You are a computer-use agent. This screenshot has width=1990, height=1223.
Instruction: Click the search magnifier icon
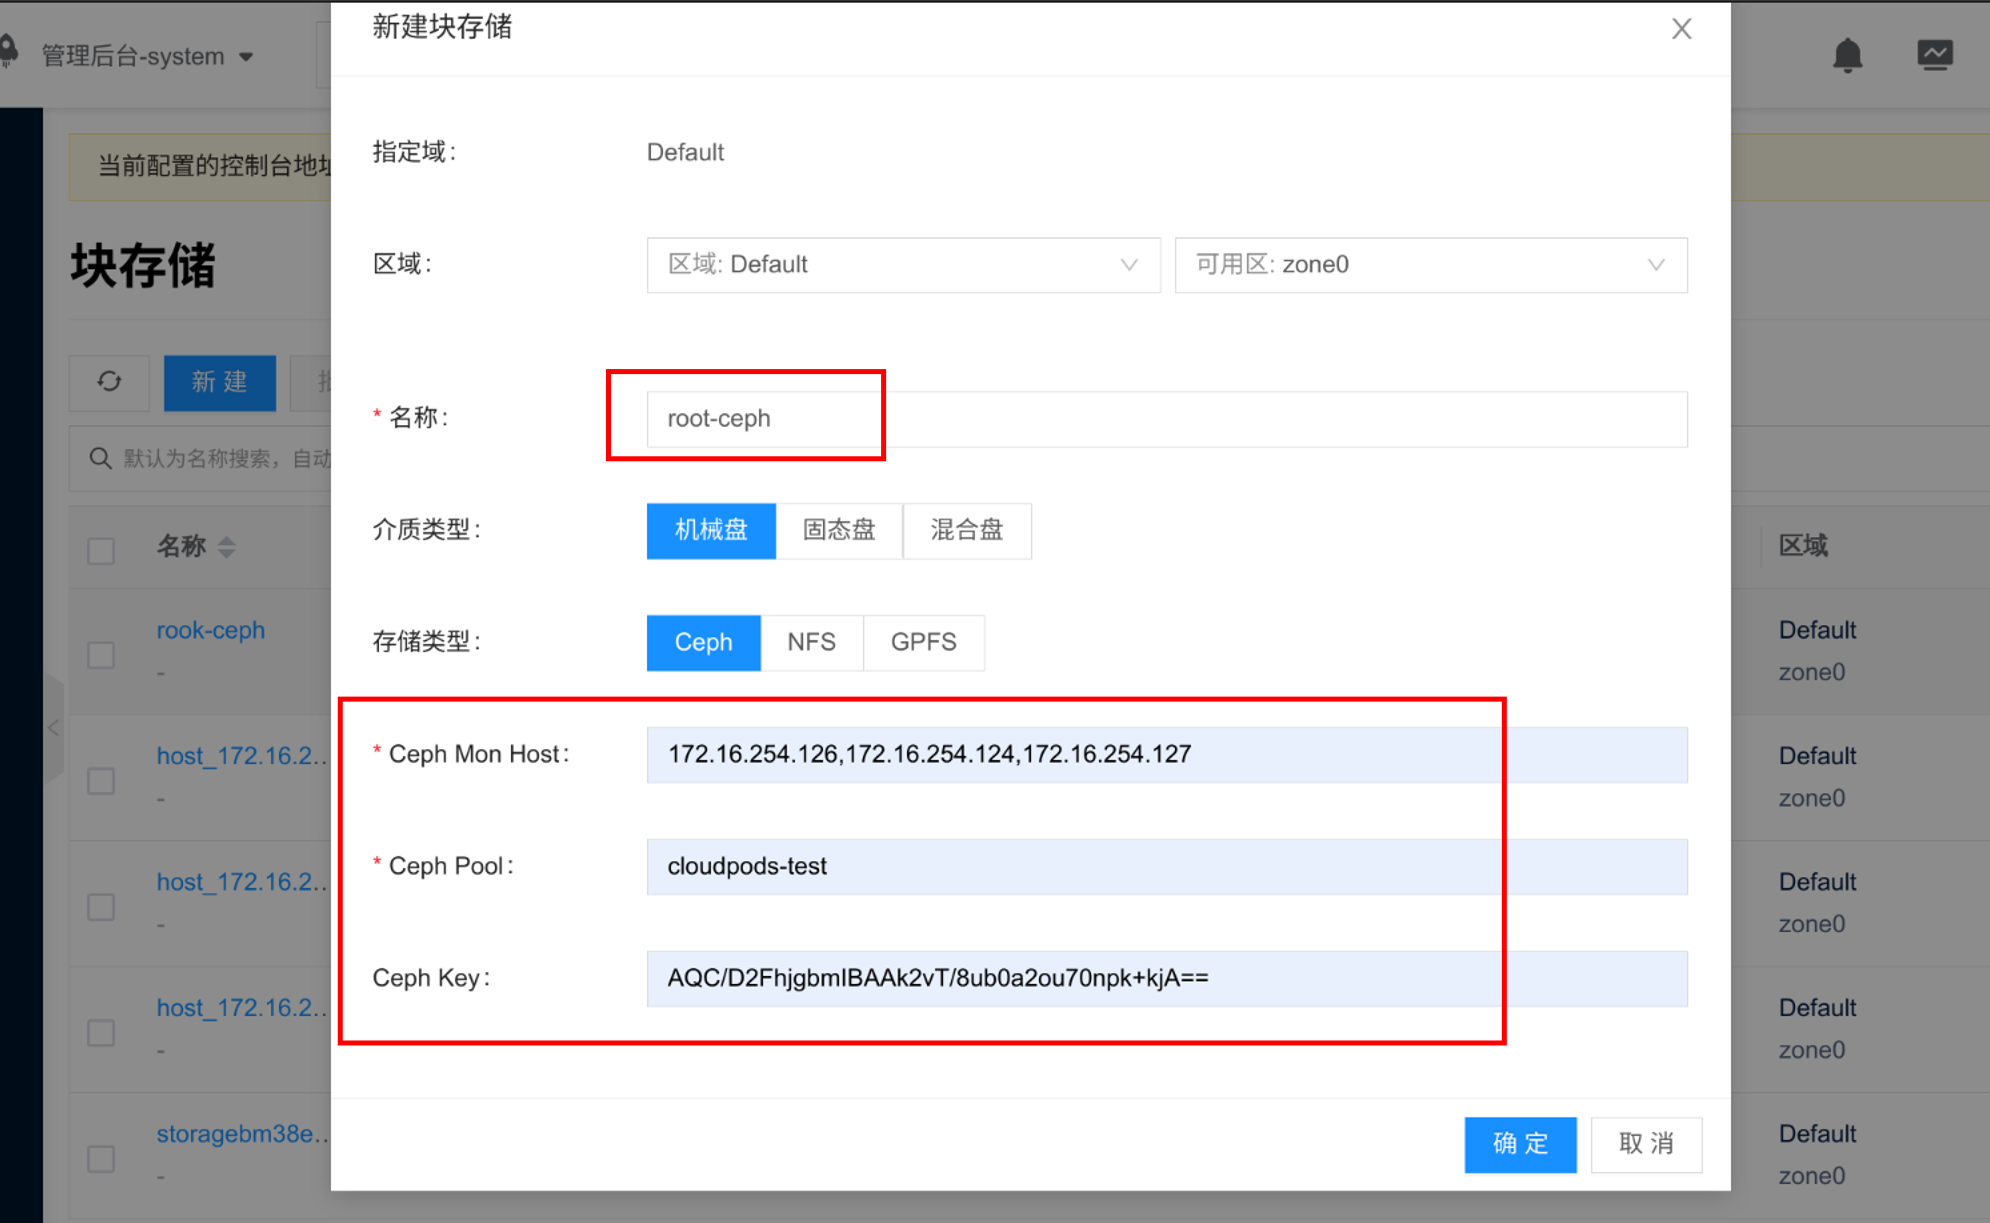(100, 459)
